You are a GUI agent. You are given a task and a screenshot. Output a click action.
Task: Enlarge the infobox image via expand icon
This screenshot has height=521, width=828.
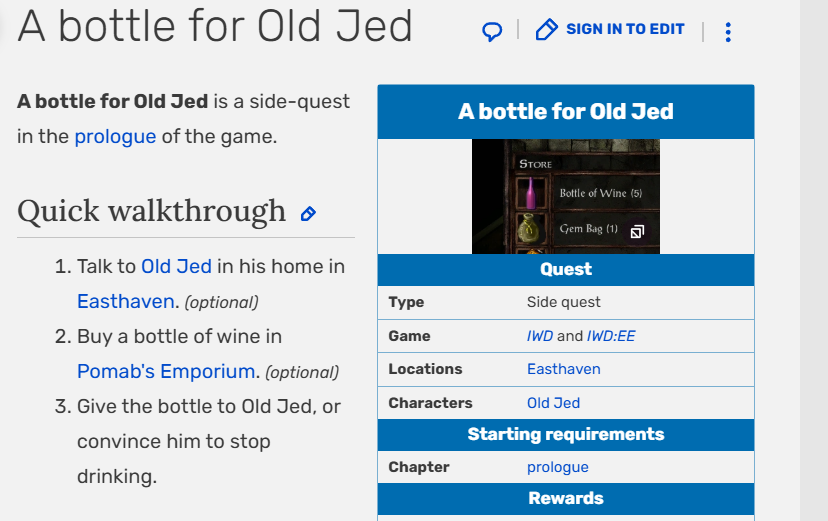click(x=638, y=231)
